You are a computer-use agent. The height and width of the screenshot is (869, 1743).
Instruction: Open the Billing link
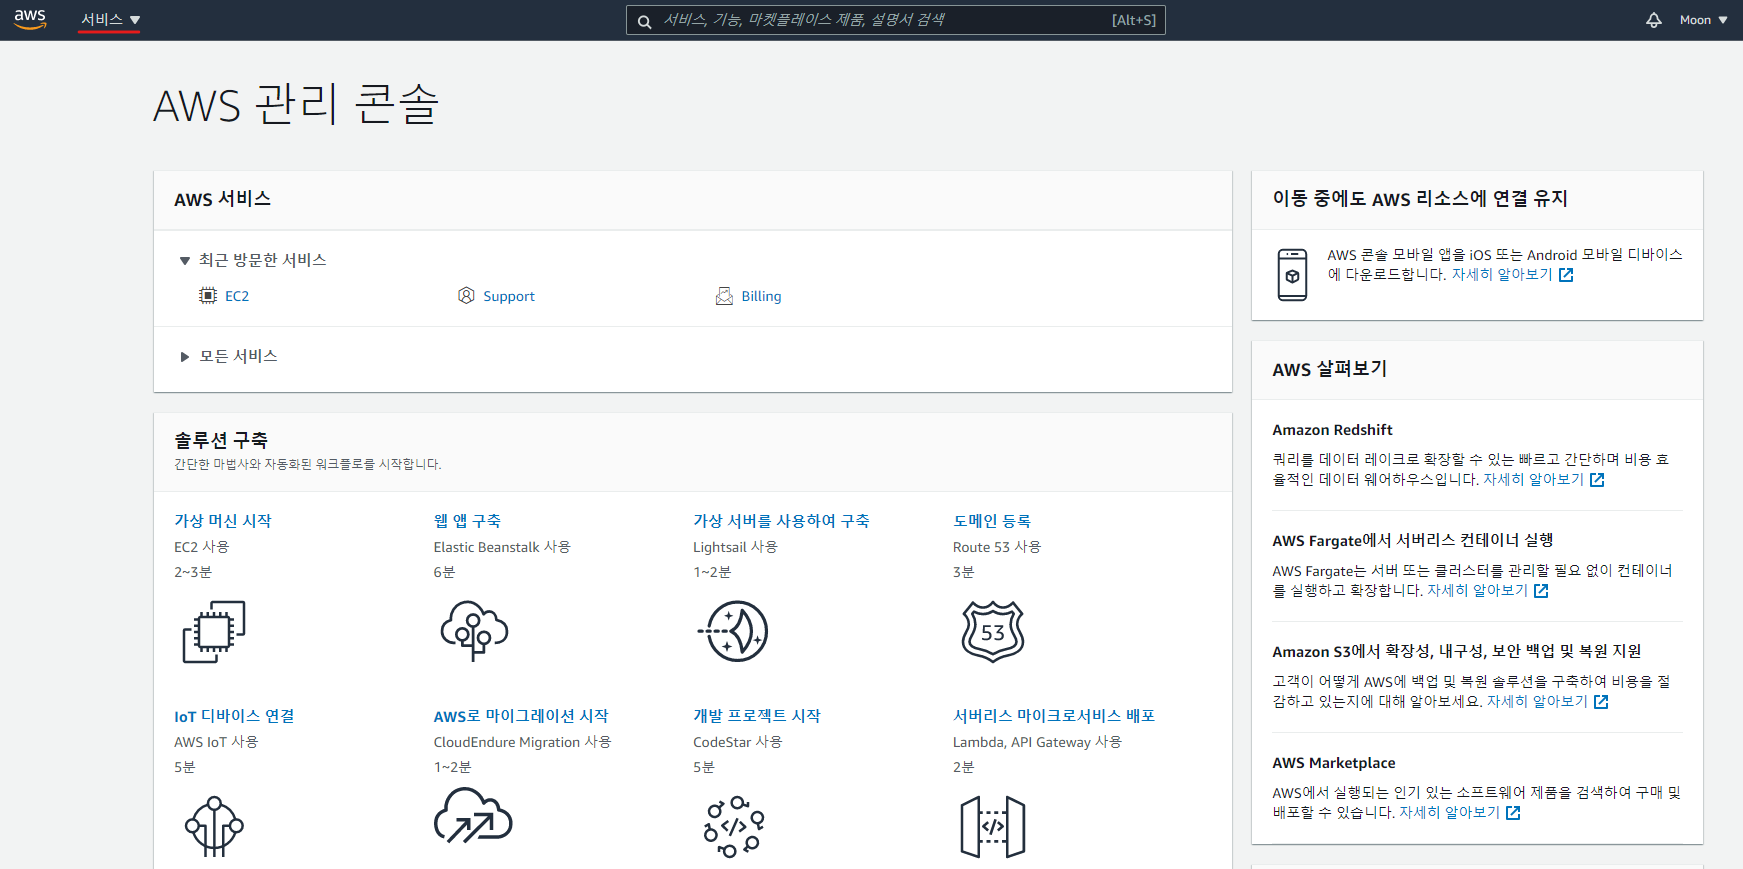pos(761,296)
